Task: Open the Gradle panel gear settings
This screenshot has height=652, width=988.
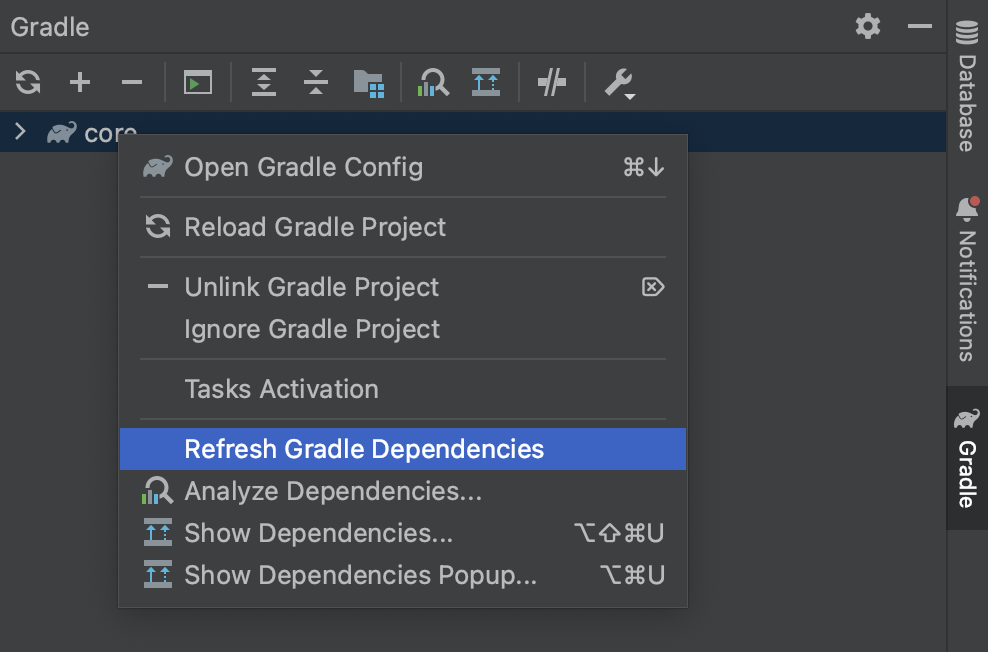Action: (868, 26)
